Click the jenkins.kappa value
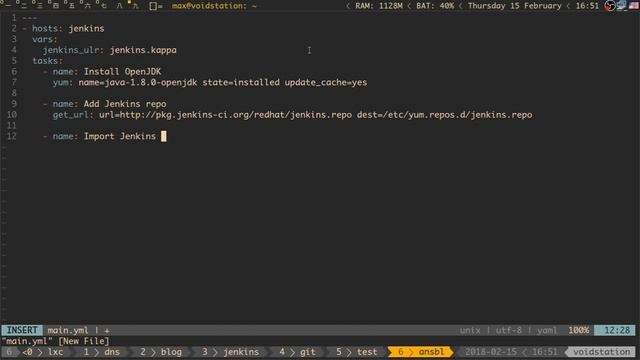 [143, 50]
